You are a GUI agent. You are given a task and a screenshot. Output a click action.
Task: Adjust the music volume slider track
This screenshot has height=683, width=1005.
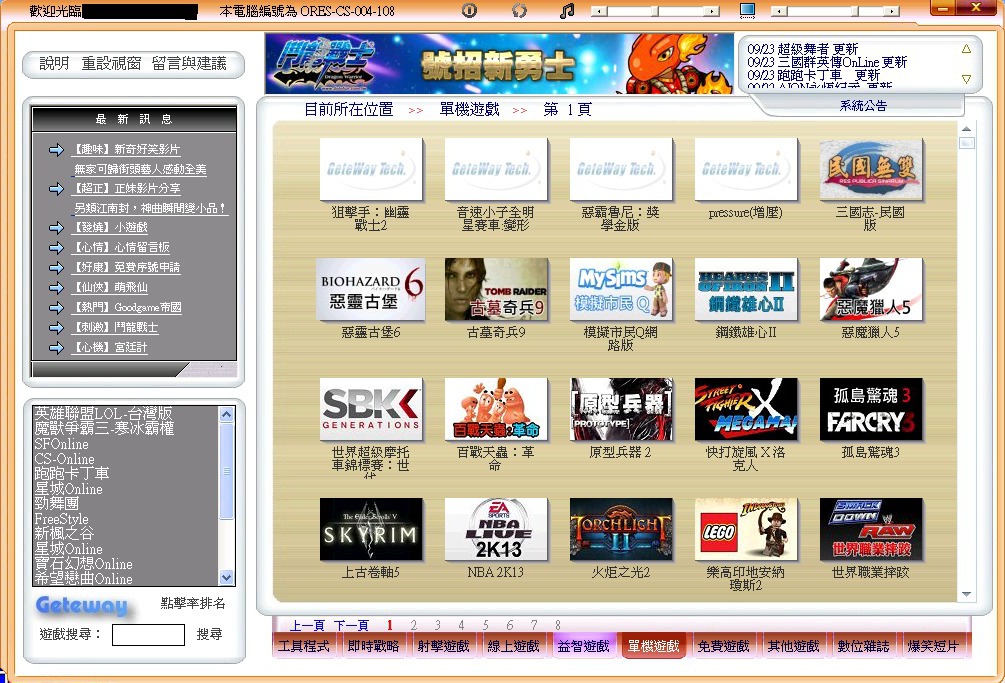(x=656, y=11)
